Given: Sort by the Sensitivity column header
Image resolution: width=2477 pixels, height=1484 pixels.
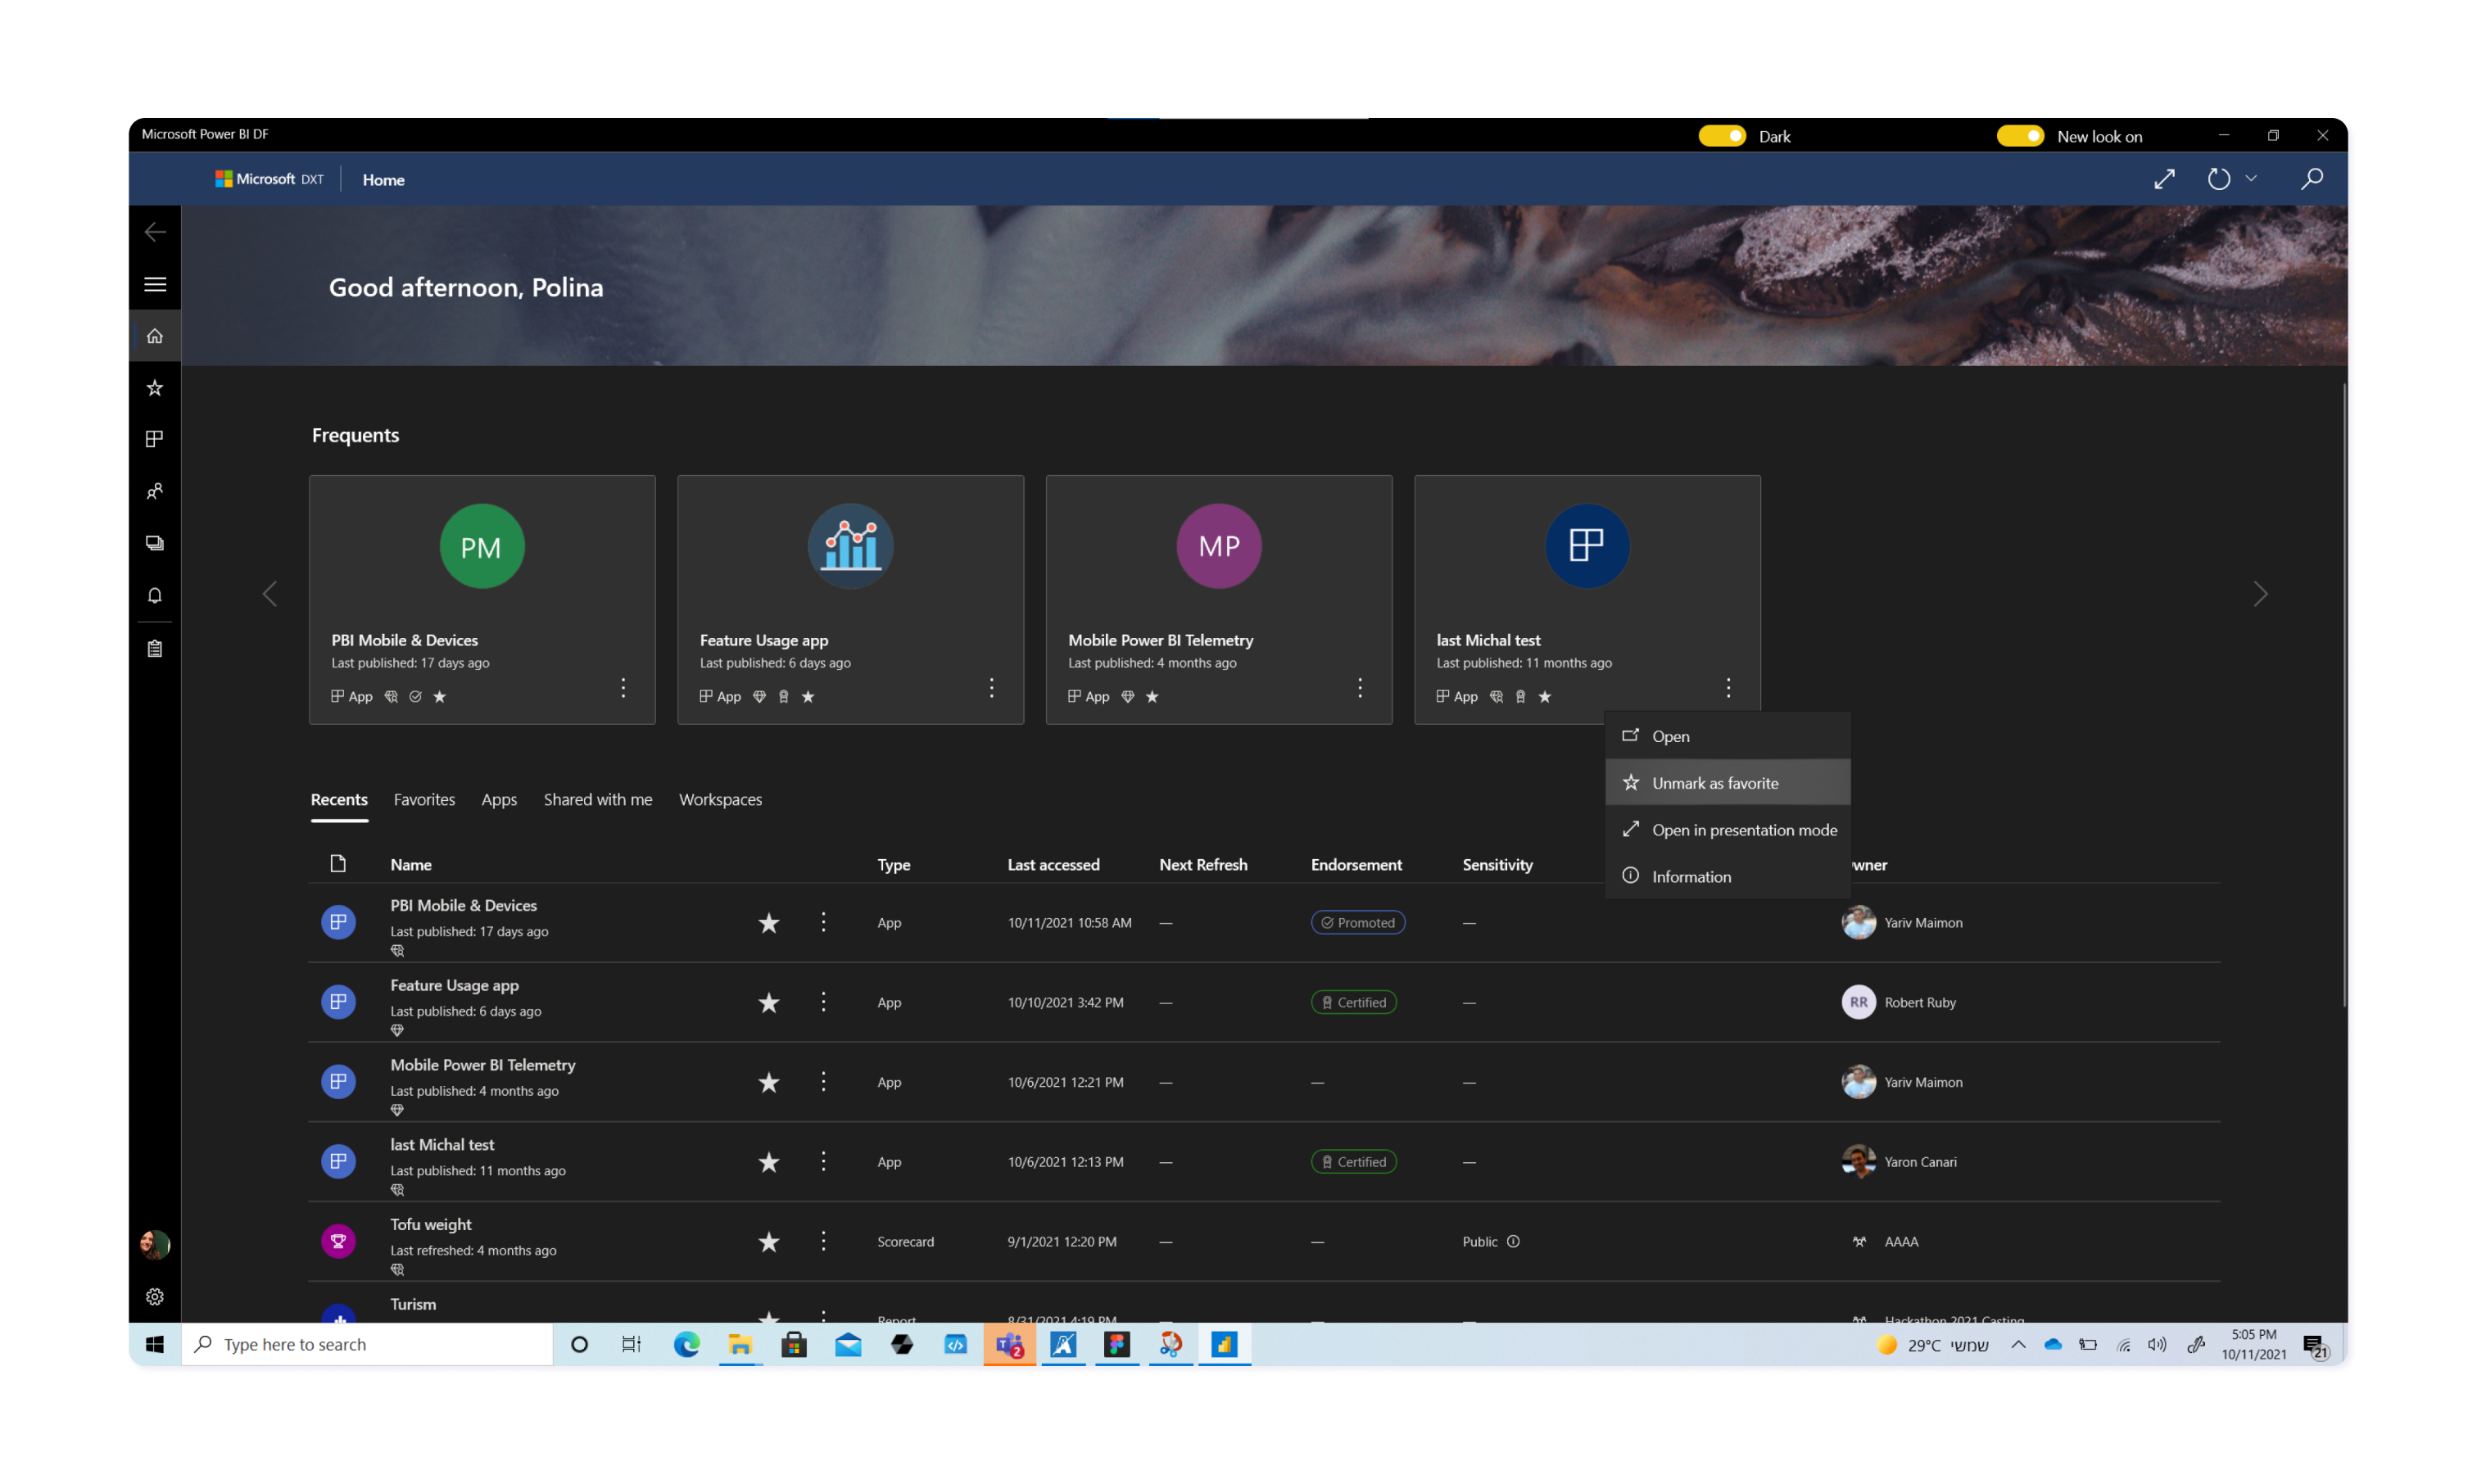Looking at the screenshot, I should [x=1497, y=864].
